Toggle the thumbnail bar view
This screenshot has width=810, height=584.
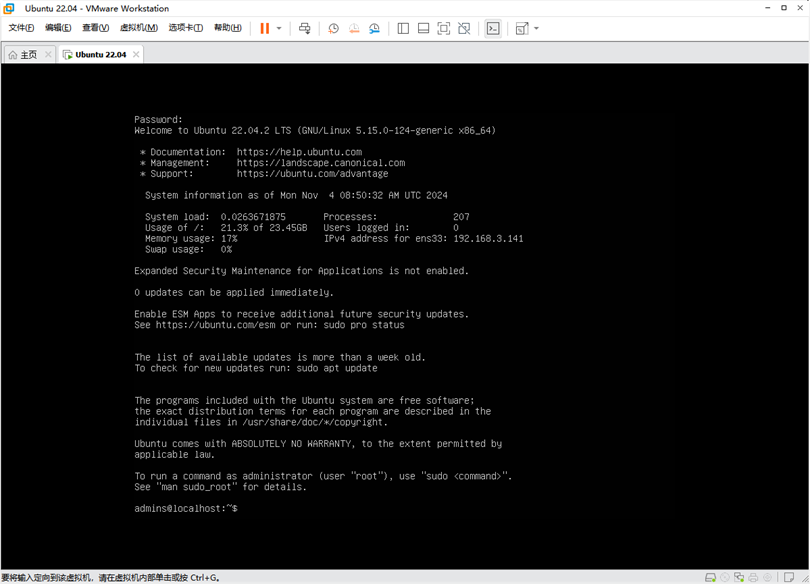click(423, 28)
